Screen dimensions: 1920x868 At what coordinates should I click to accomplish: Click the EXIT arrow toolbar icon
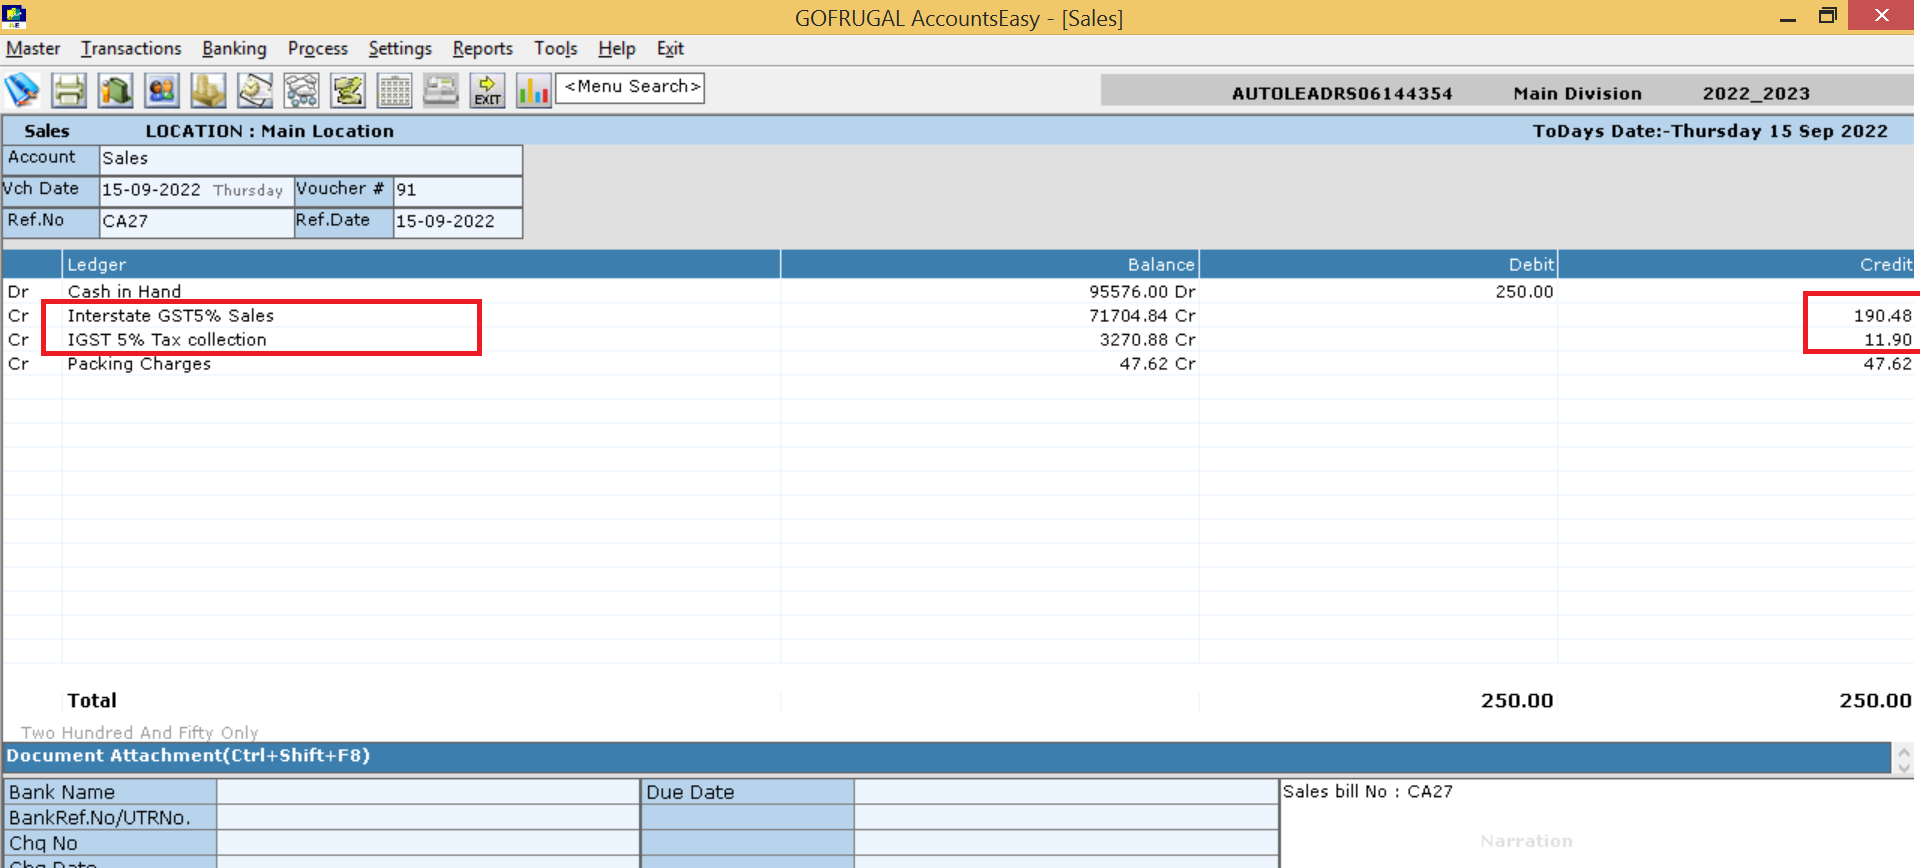coord(487,91)
